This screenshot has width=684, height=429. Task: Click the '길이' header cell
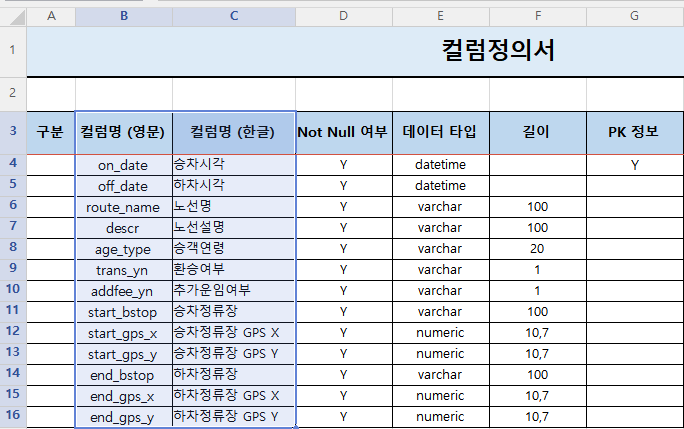point(538,133)
